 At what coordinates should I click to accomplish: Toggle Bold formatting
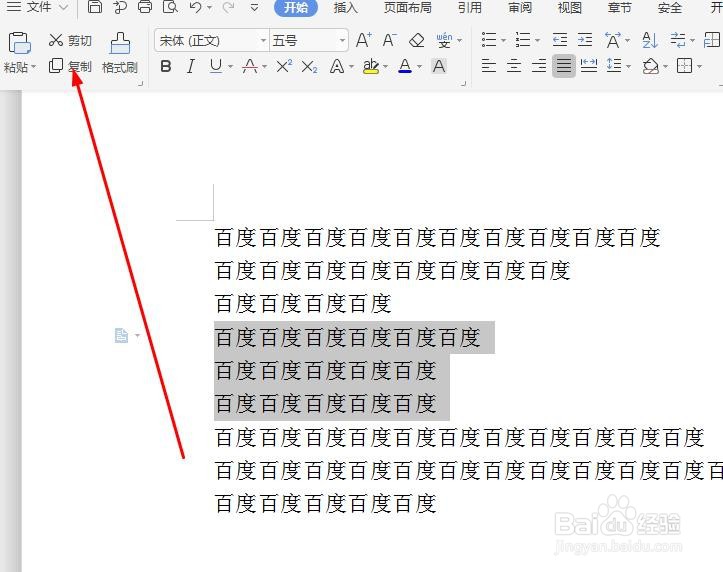pyautogui.click(x=166, y=67)
